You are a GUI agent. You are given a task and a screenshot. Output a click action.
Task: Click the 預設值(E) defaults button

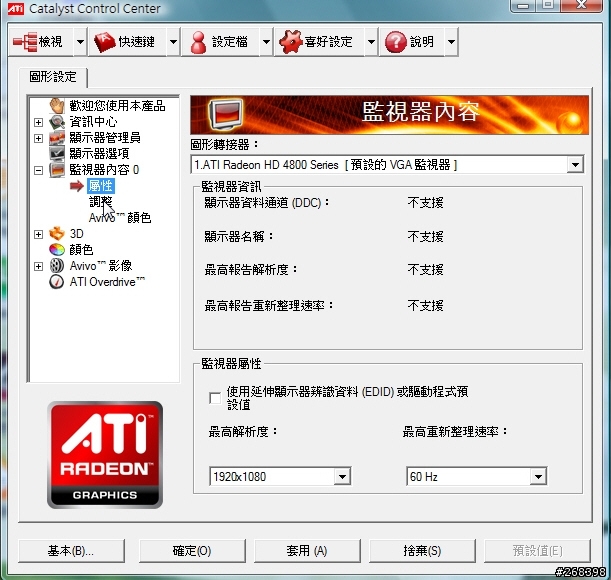537,551
